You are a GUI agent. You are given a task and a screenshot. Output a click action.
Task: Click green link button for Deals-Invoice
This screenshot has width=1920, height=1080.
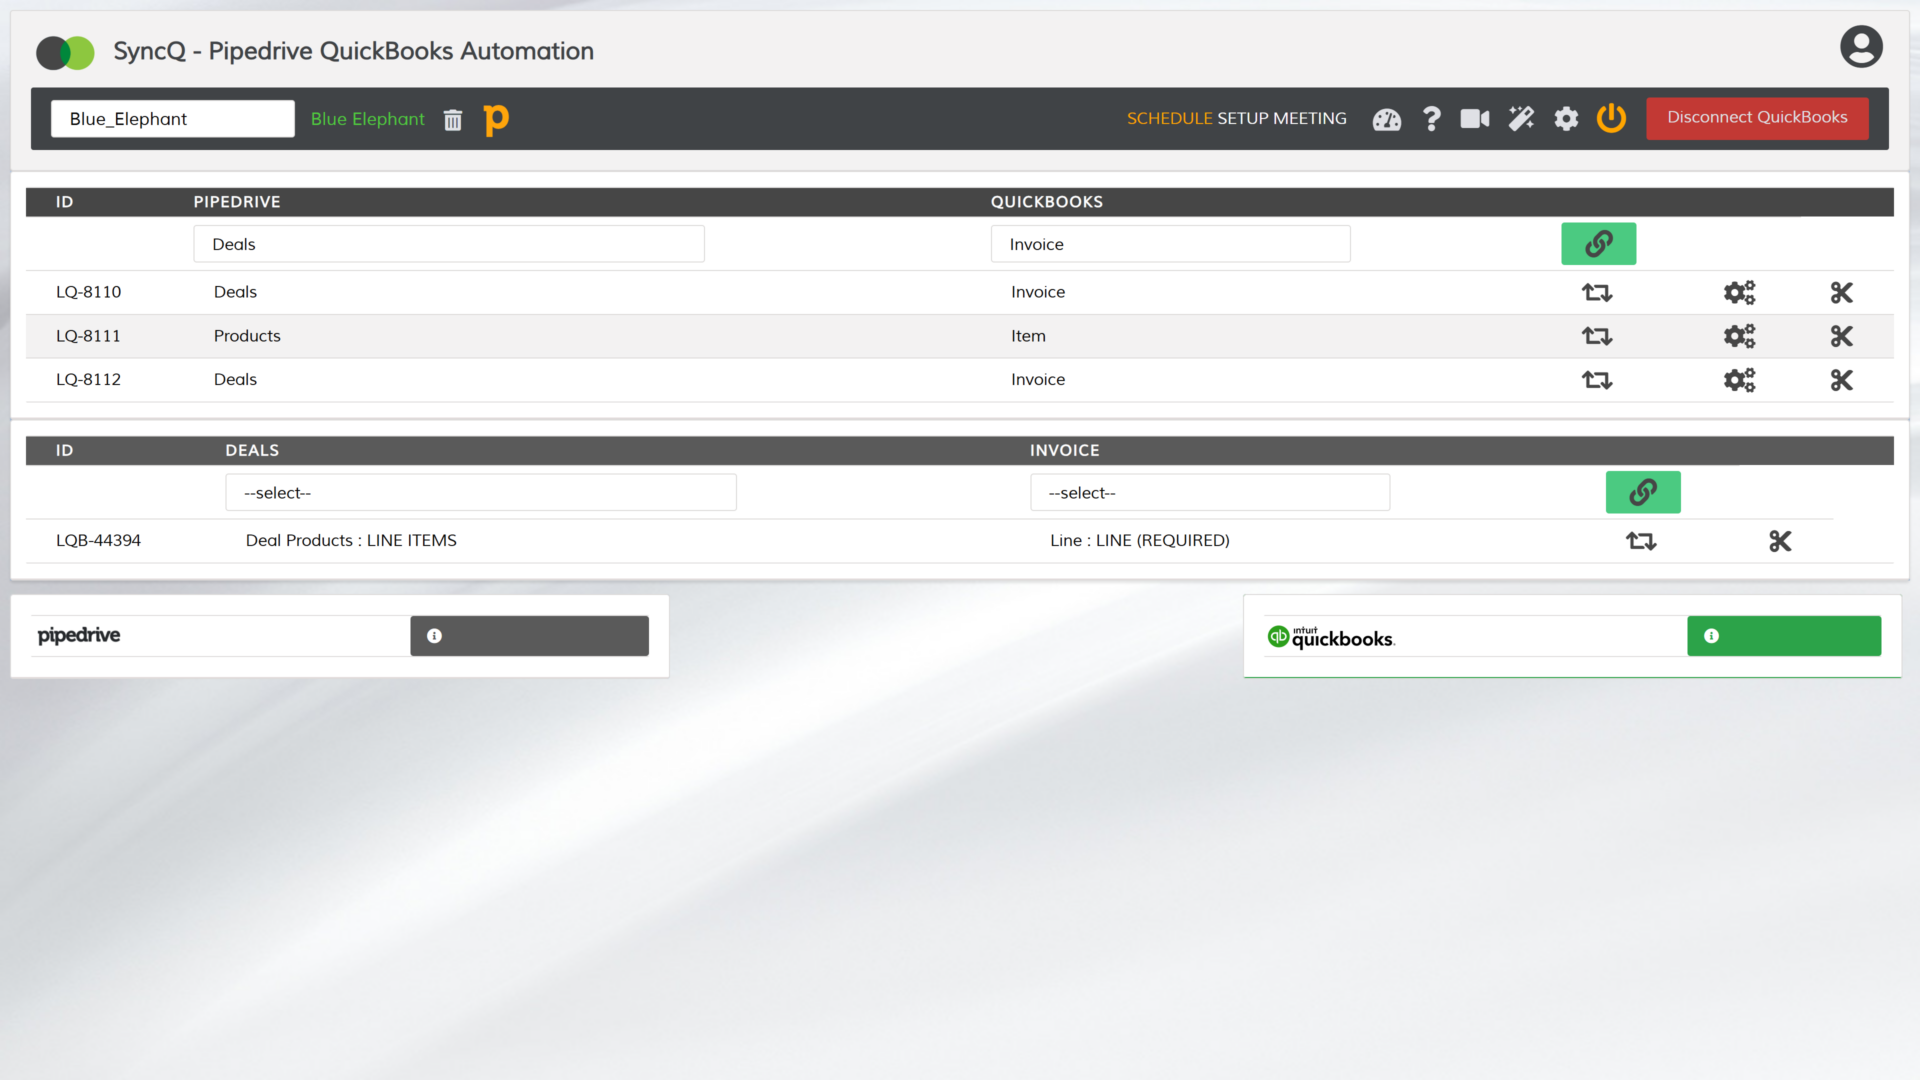click(x=1598, y=244)
